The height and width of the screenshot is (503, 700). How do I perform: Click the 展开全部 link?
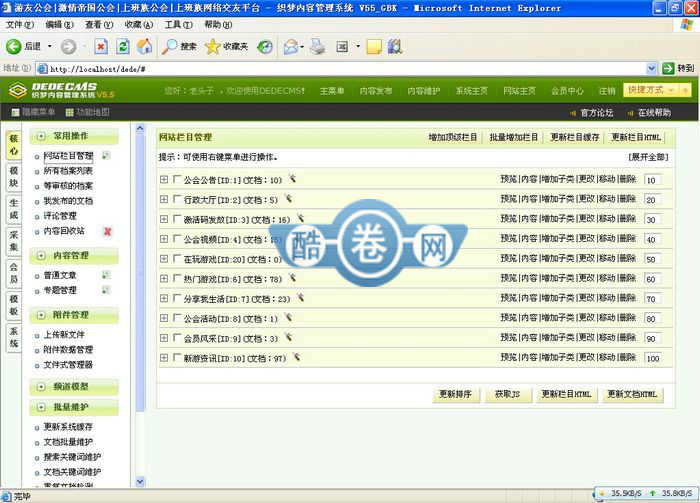coord(648,157)
